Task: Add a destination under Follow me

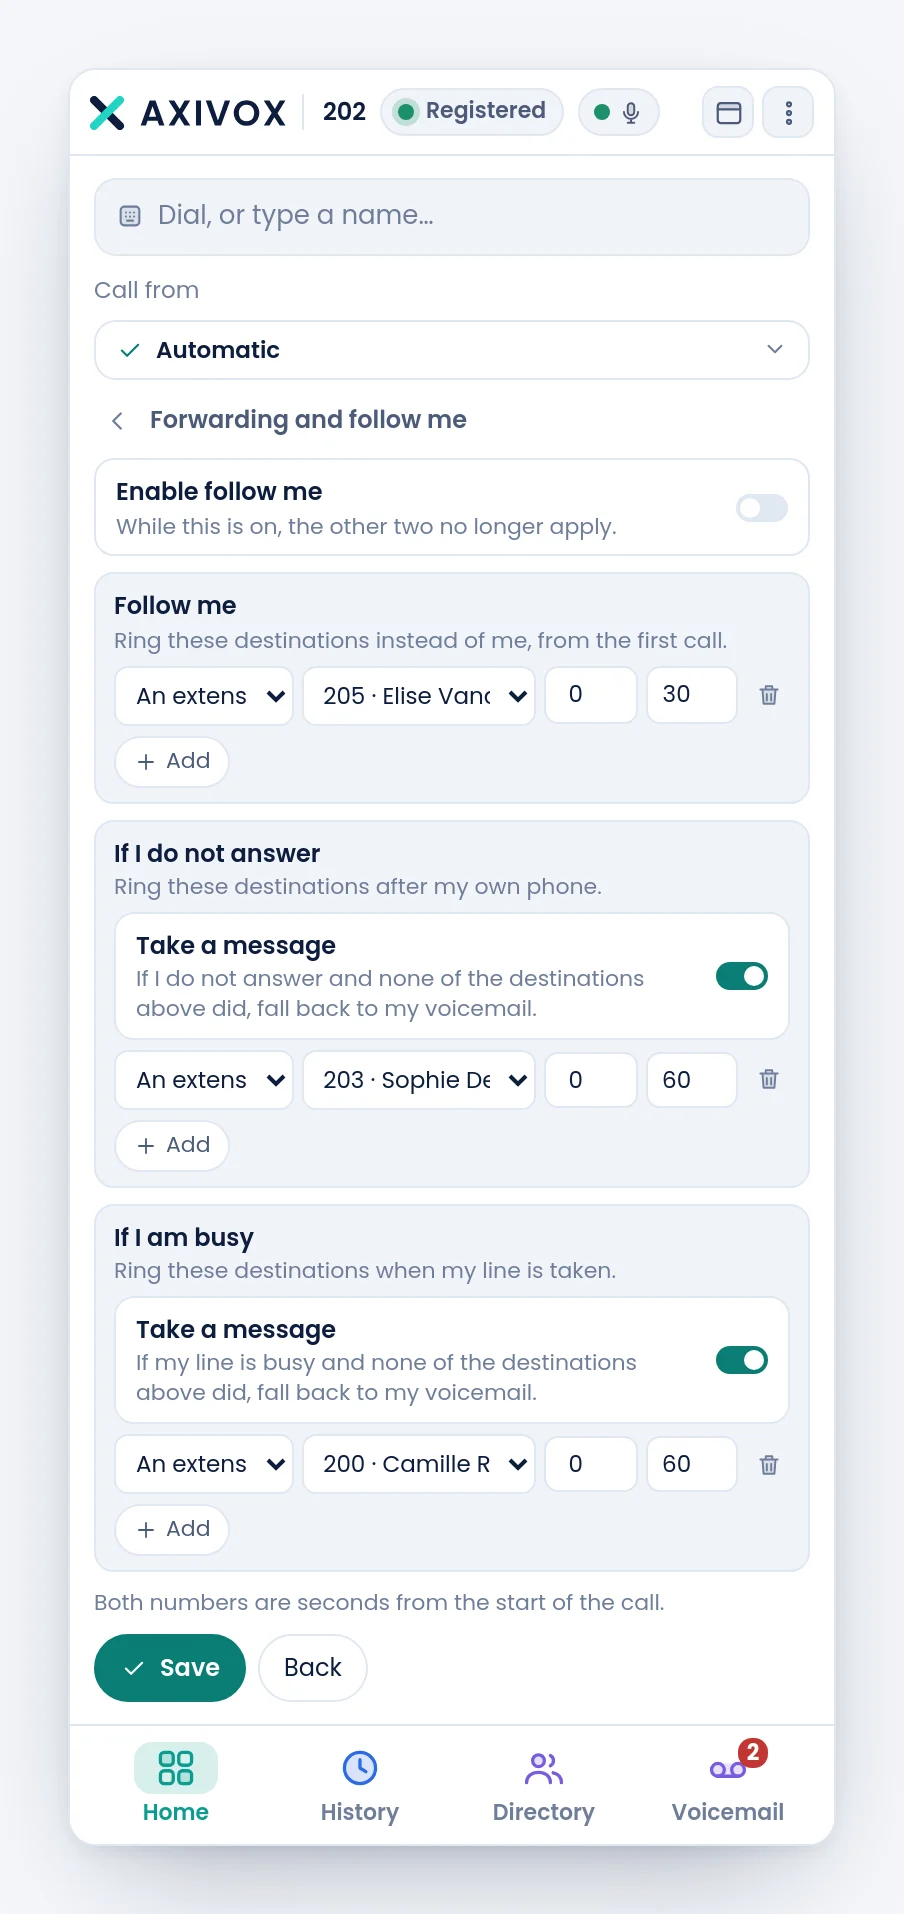Action: coord(172,762)
